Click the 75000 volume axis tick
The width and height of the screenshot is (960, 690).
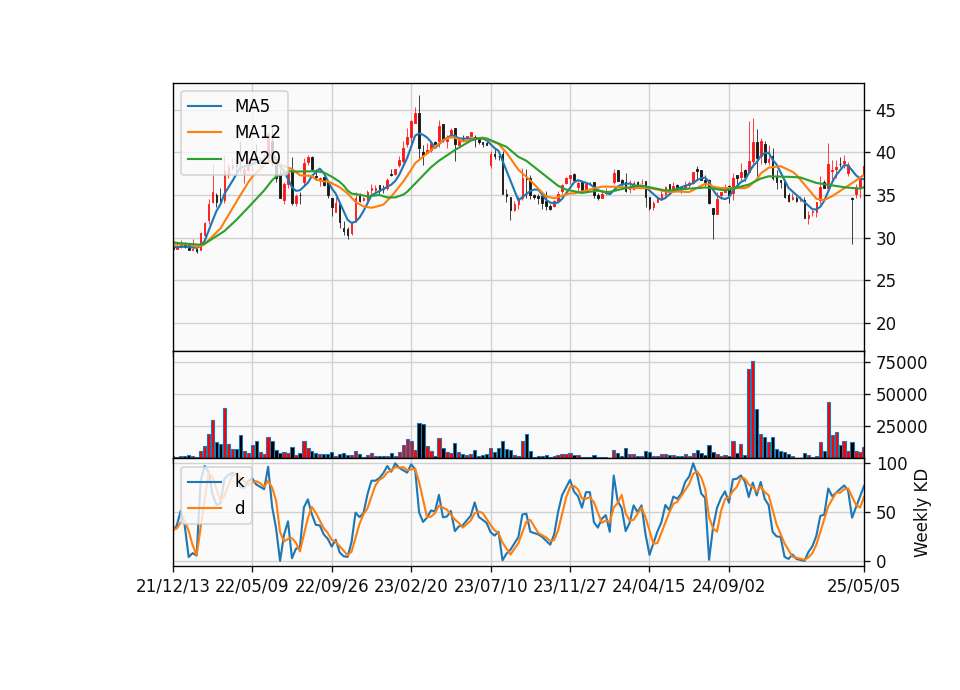901,363
